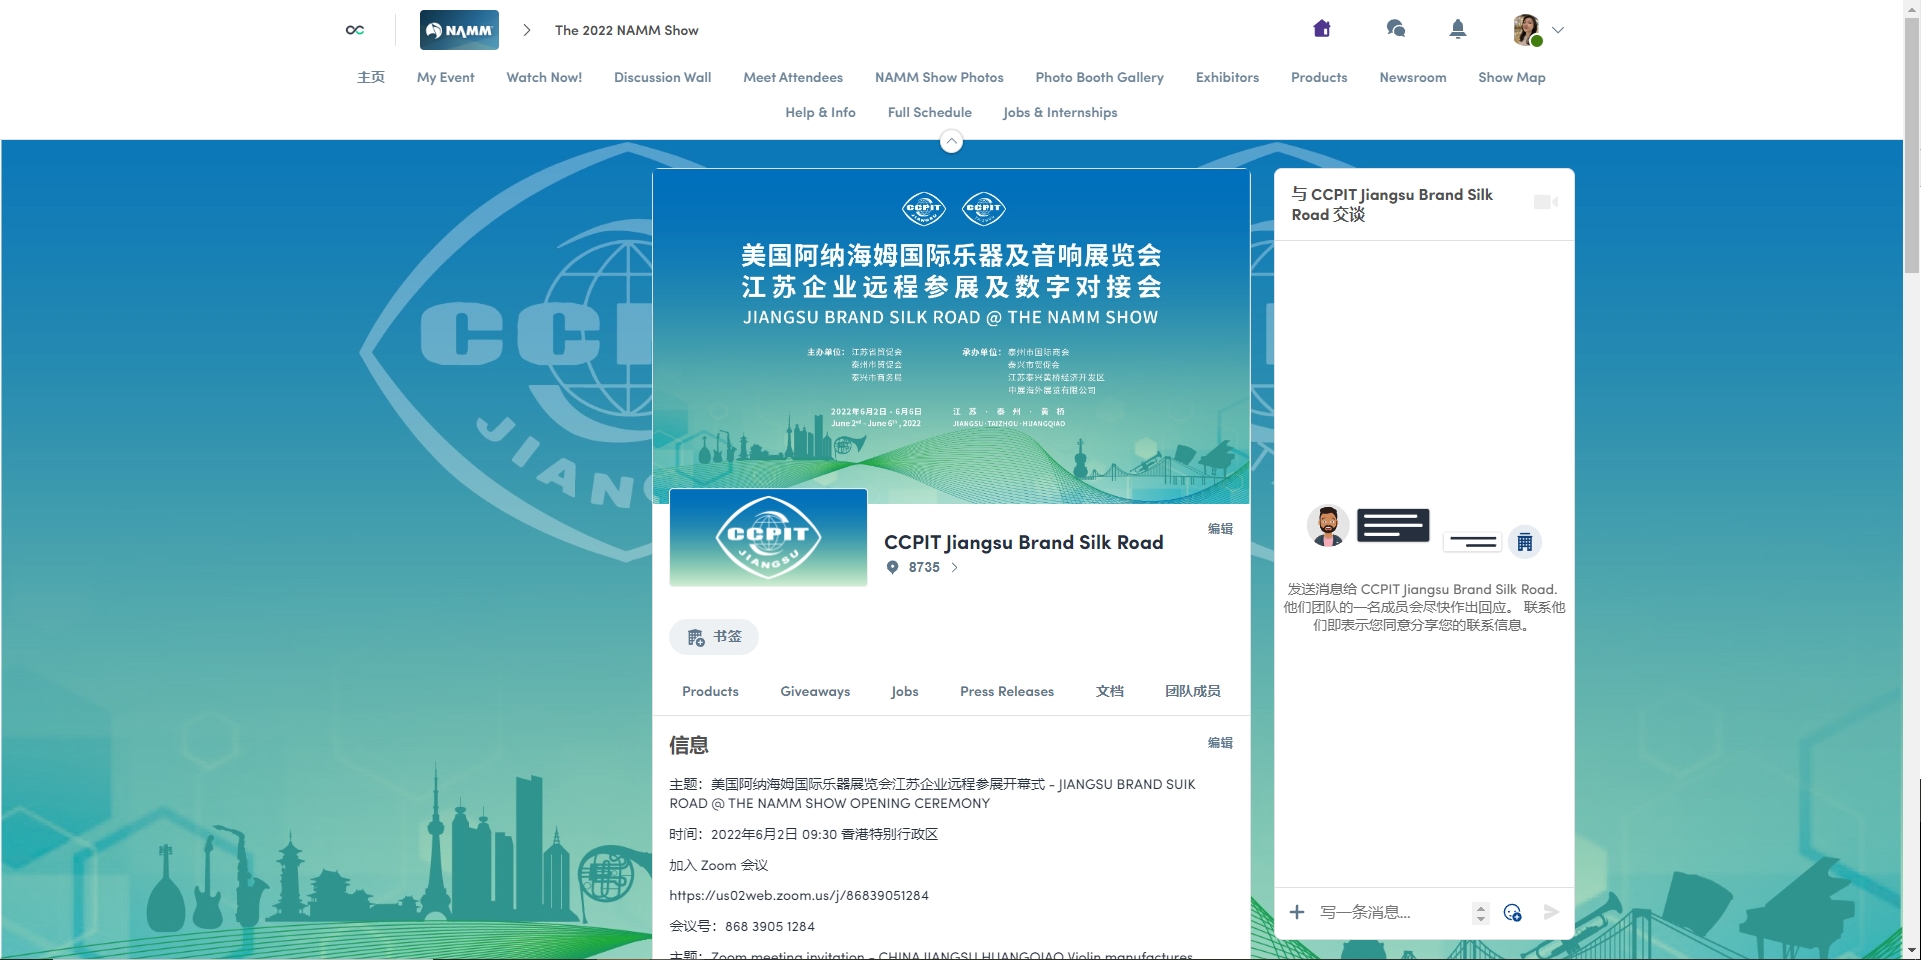Image resolution: width=1921 pixels, height=960 pixels.
Task: Open My Event menu
Action: click(x=446, y=77)
